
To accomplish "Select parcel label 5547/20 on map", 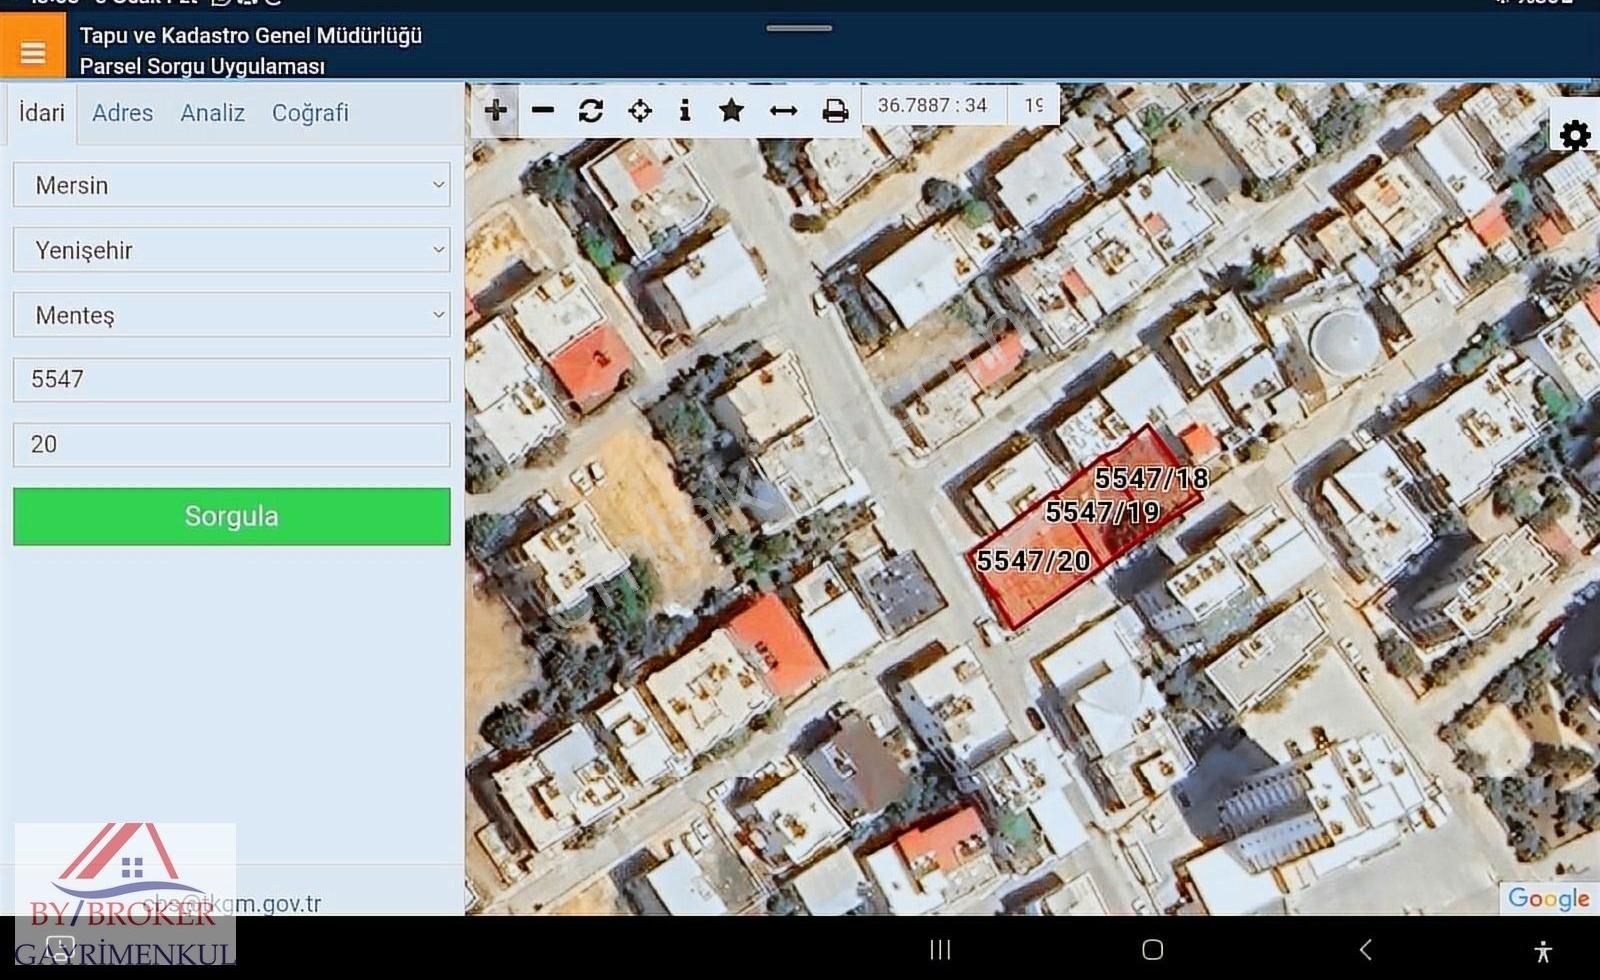I will pos(1033,561).
